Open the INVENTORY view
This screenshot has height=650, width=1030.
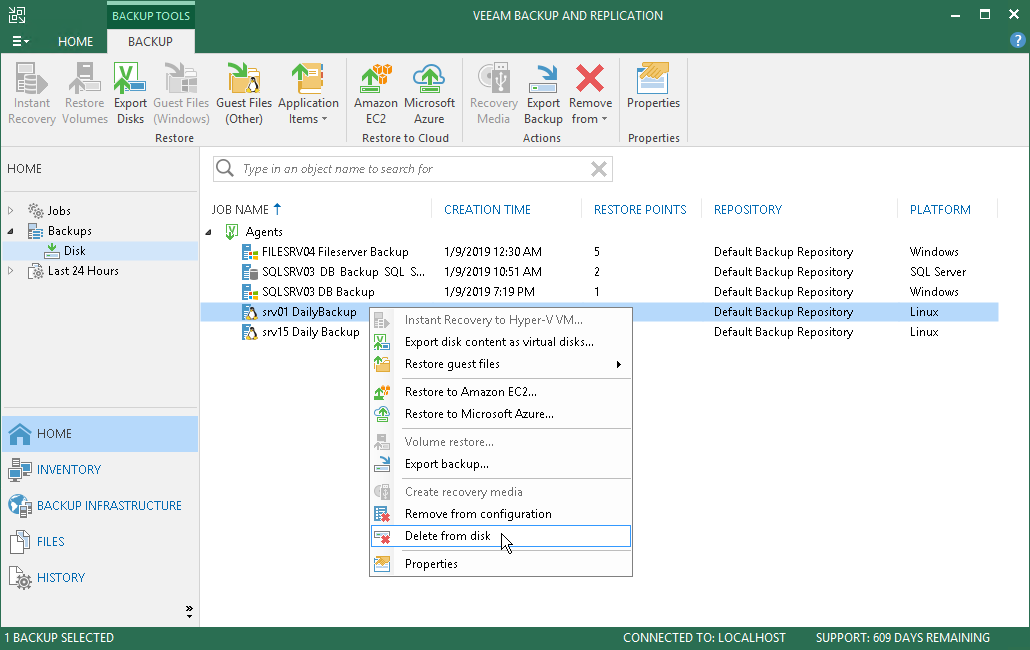click(x=100, y=470)
